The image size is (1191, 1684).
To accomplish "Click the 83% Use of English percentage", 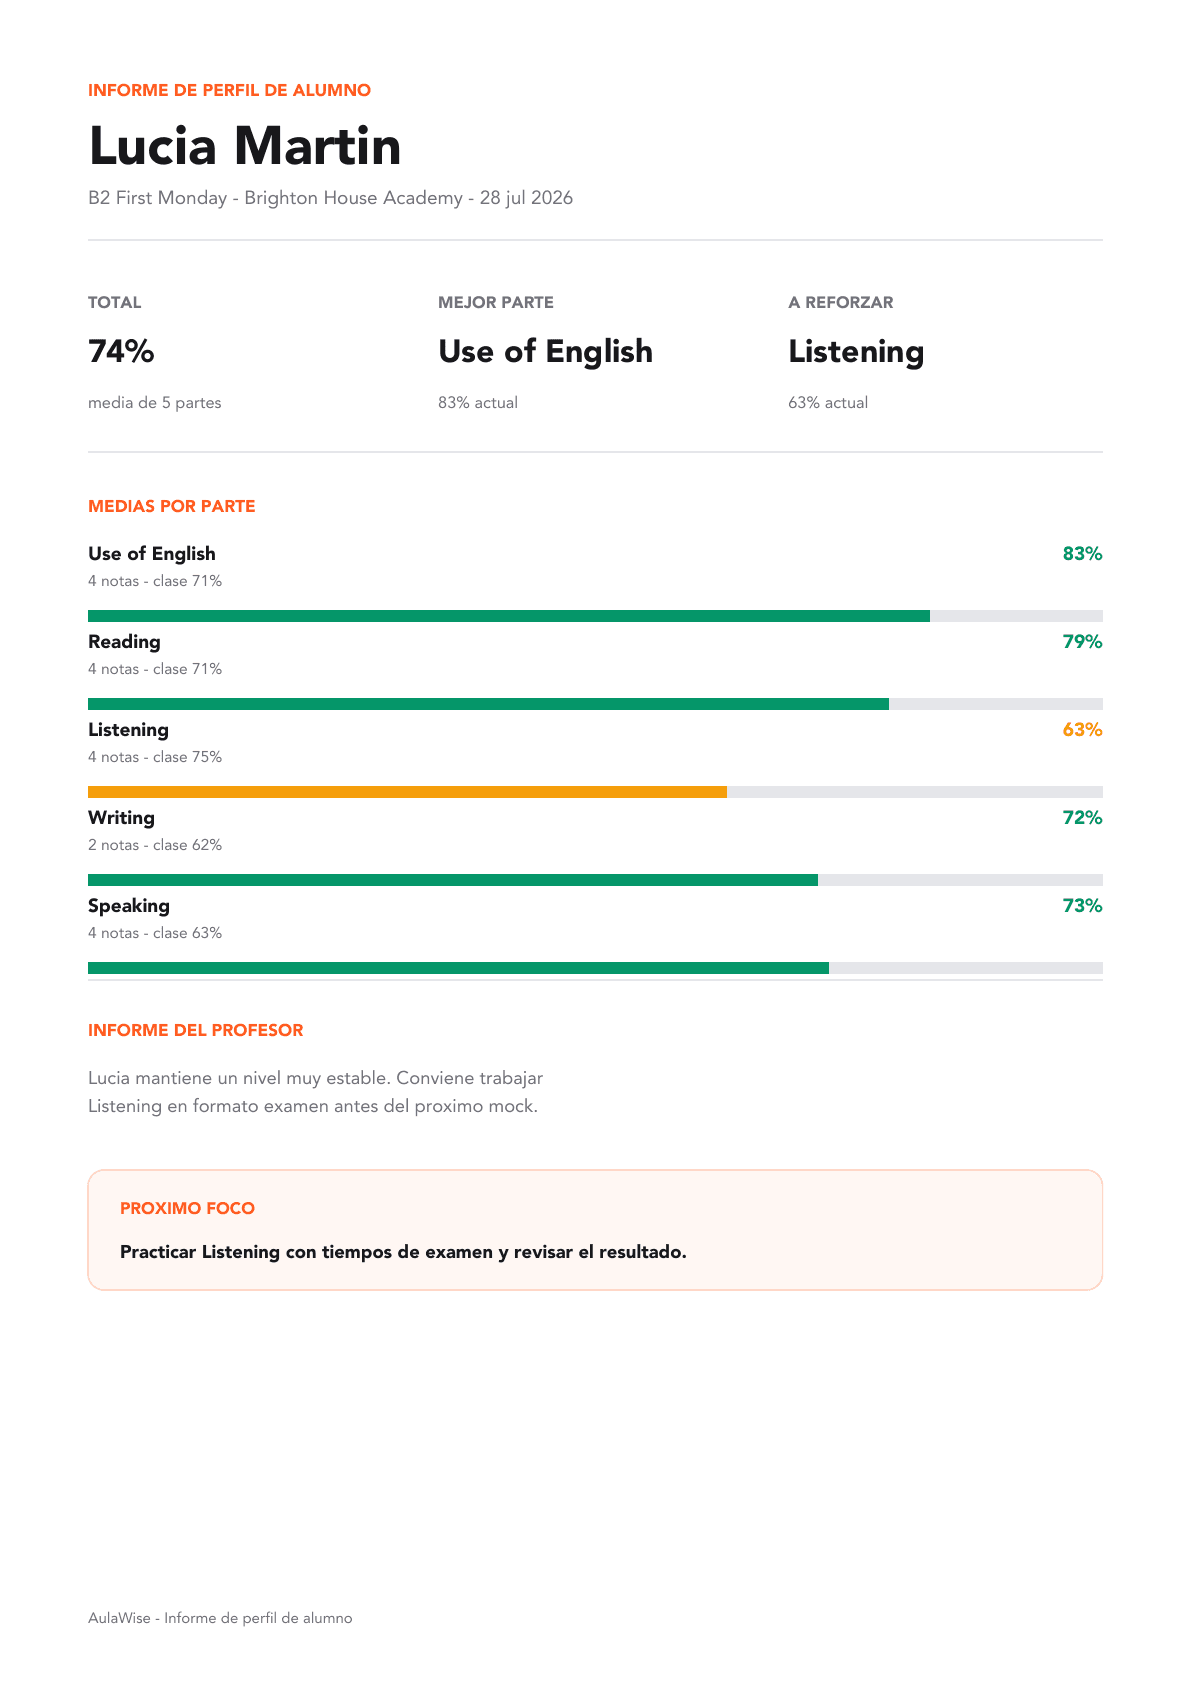I will (x=1082, y=554).
